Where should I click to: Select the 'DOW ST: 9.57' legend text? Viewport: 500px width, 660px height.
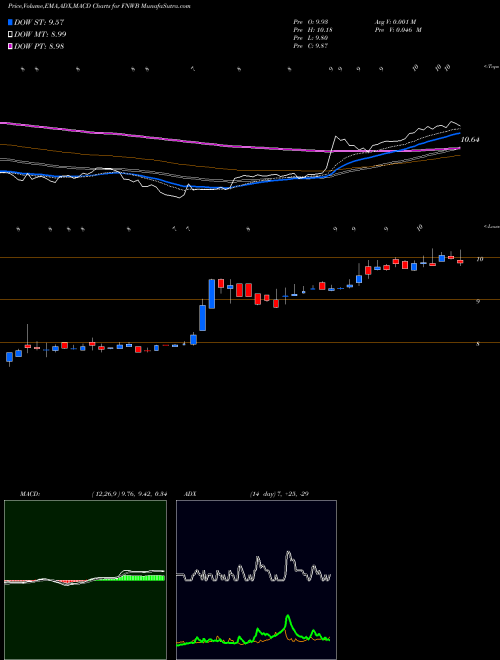click(x=39, y=23)
